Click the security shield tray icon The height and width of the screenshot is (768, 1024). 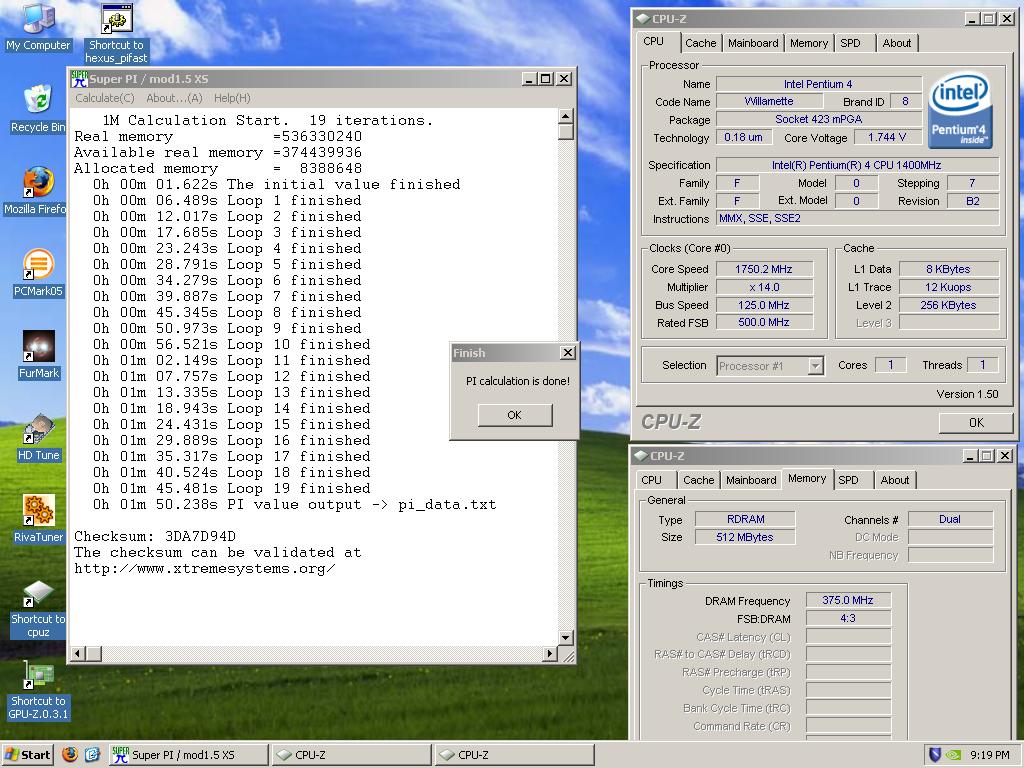click(x=935, y=755)
